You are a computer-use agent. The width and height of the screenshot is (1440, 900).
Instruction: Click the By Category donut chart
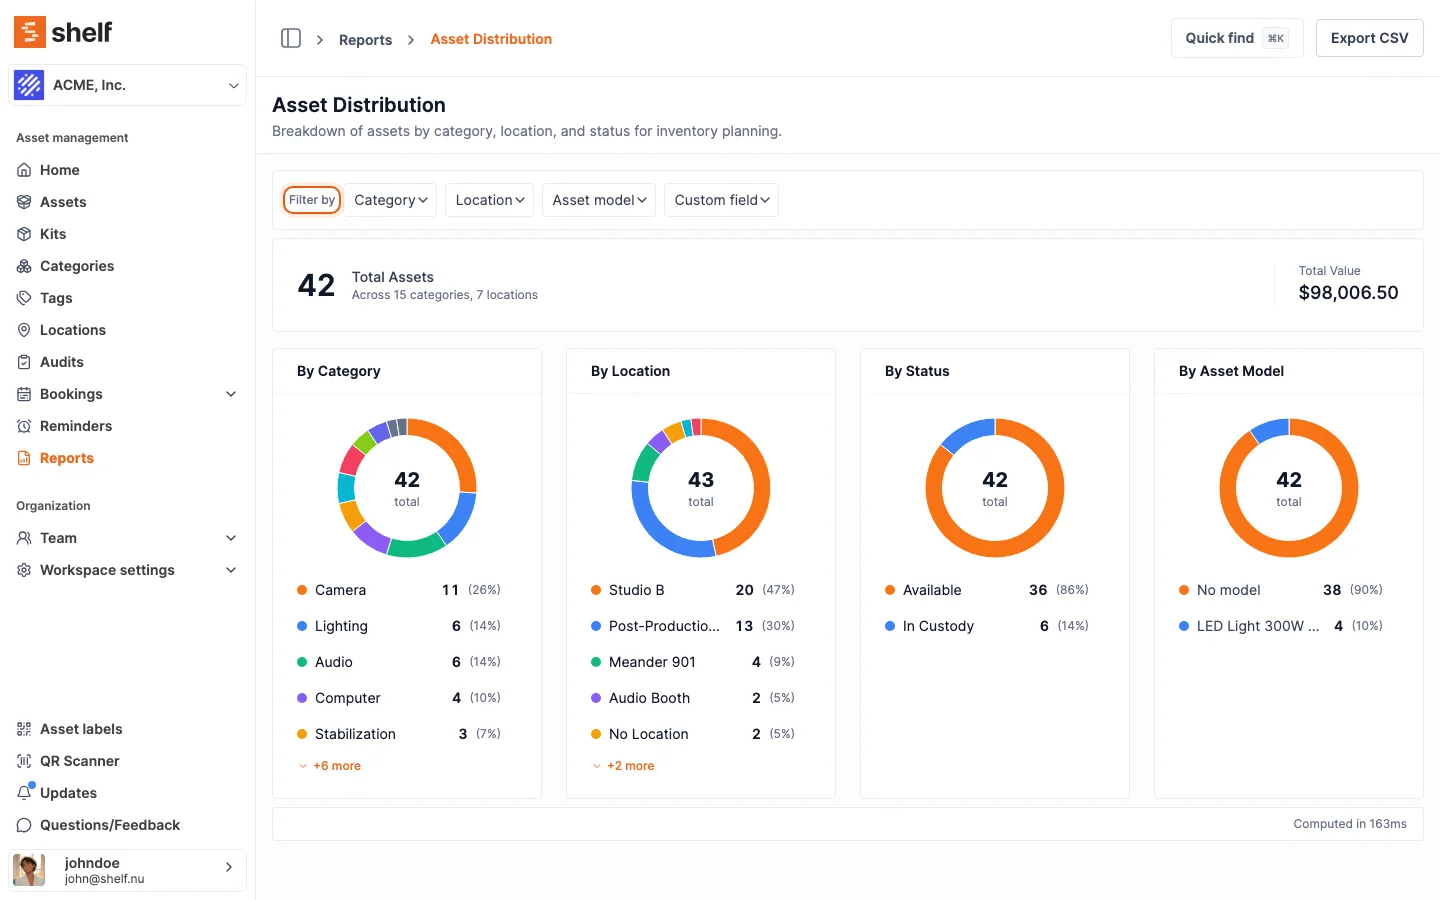(407, 488)
